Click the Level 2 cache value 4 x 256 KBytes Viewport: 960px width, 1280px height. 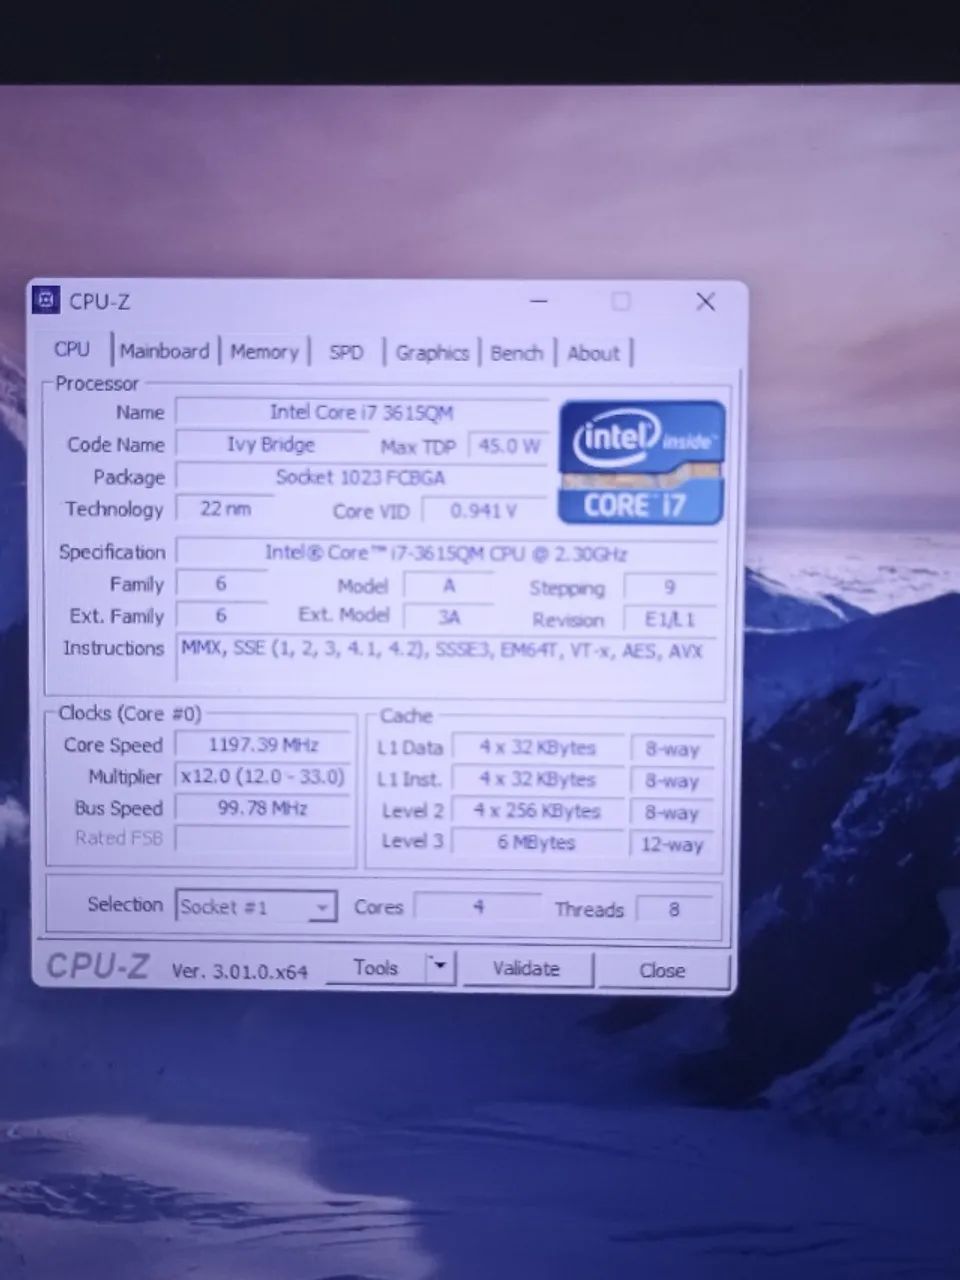point(538,811)
